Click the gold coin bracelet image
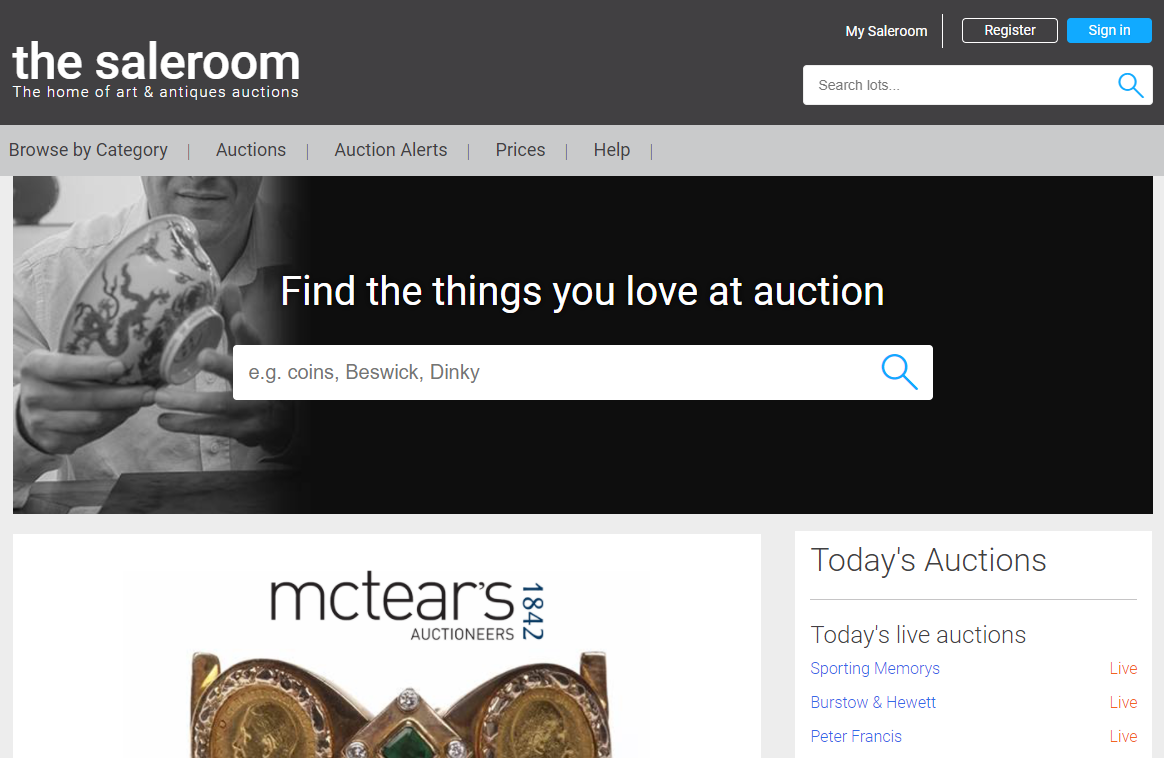1164x758 pixels. pos(401,705)
